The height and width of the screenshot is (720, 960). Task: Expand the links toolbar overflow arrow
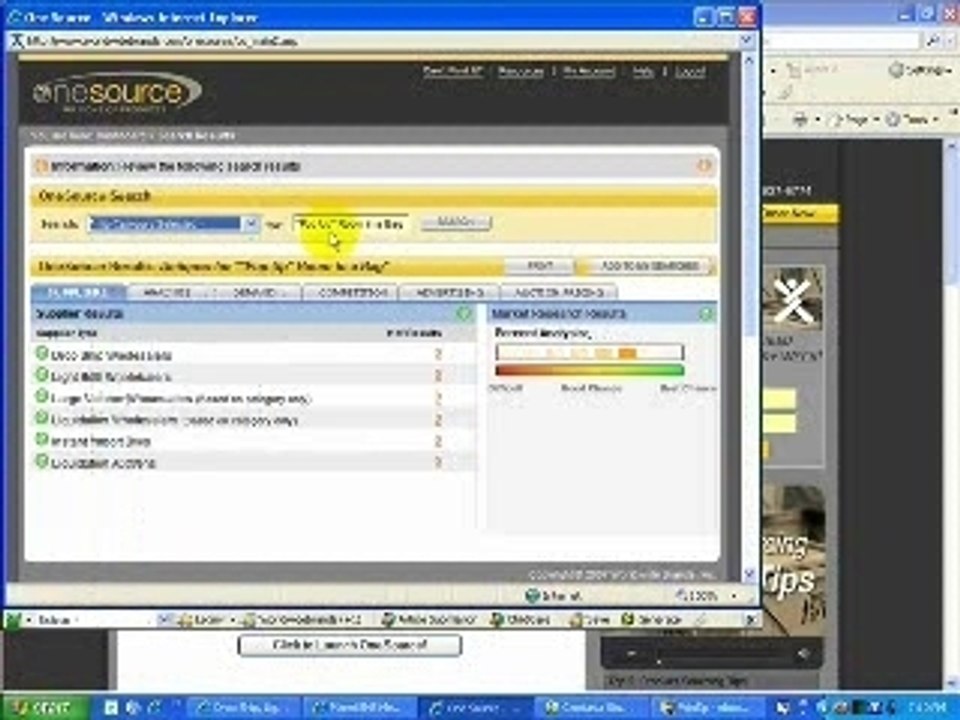point(751,620)
